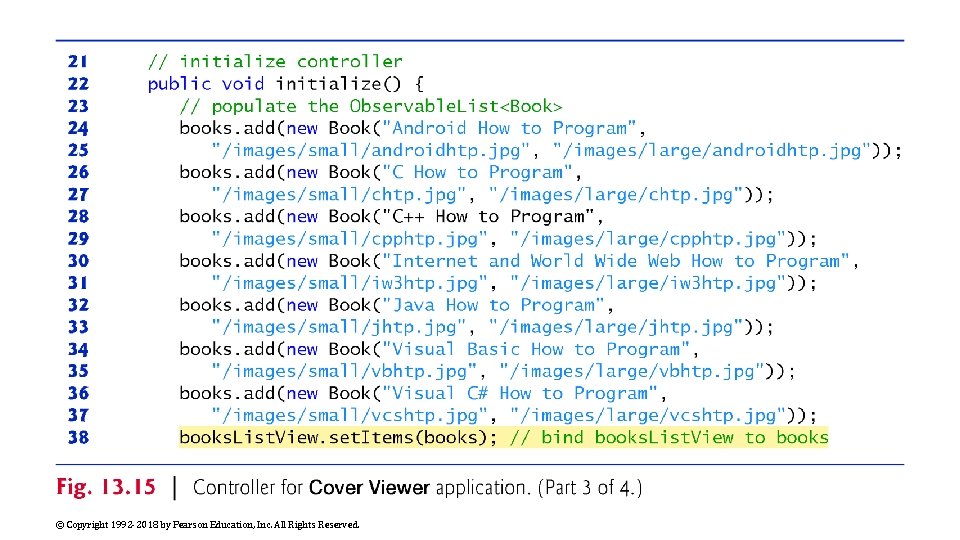Viewport: 960px width, 540px height.
Task: Click "/images/large/vbhtp.jpg" path
Action: point(631,371)
